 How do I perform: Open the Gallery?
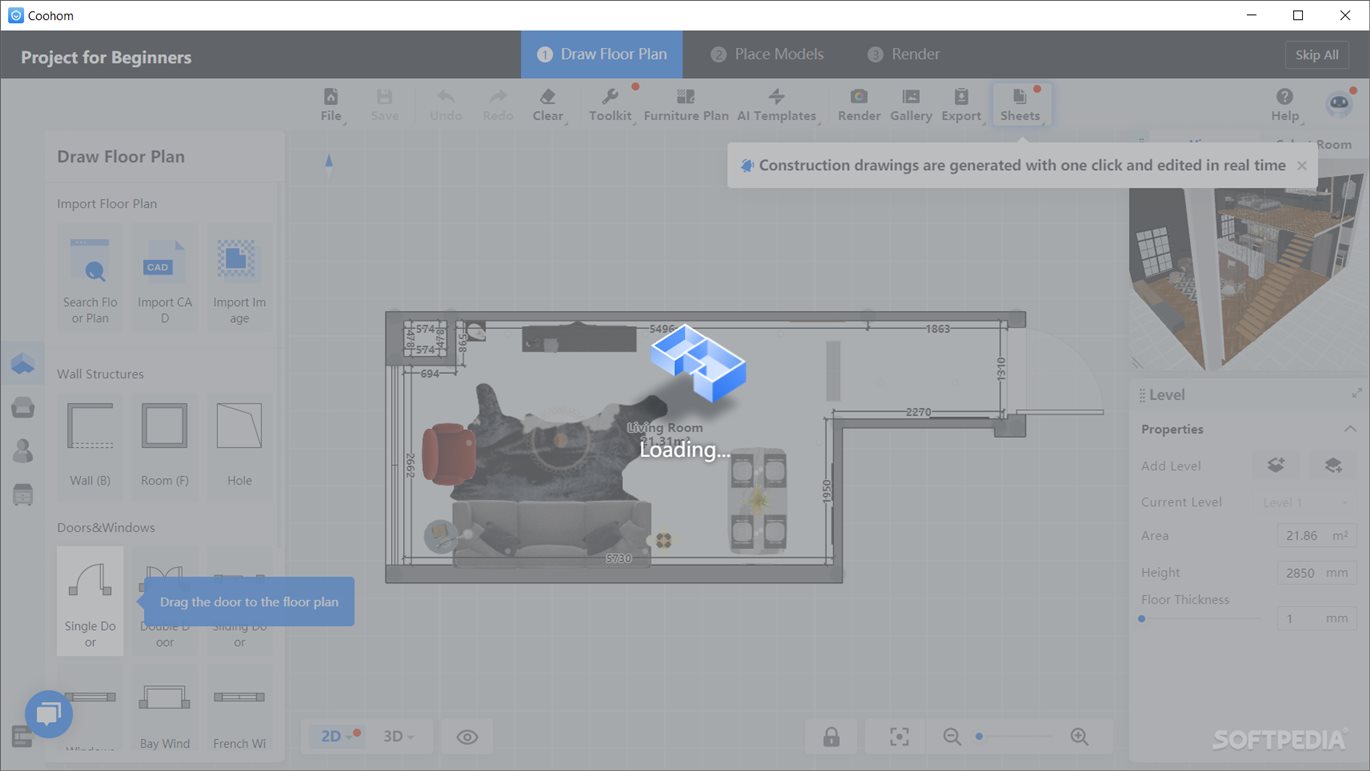pyautogui.click(x=911, y=104)
